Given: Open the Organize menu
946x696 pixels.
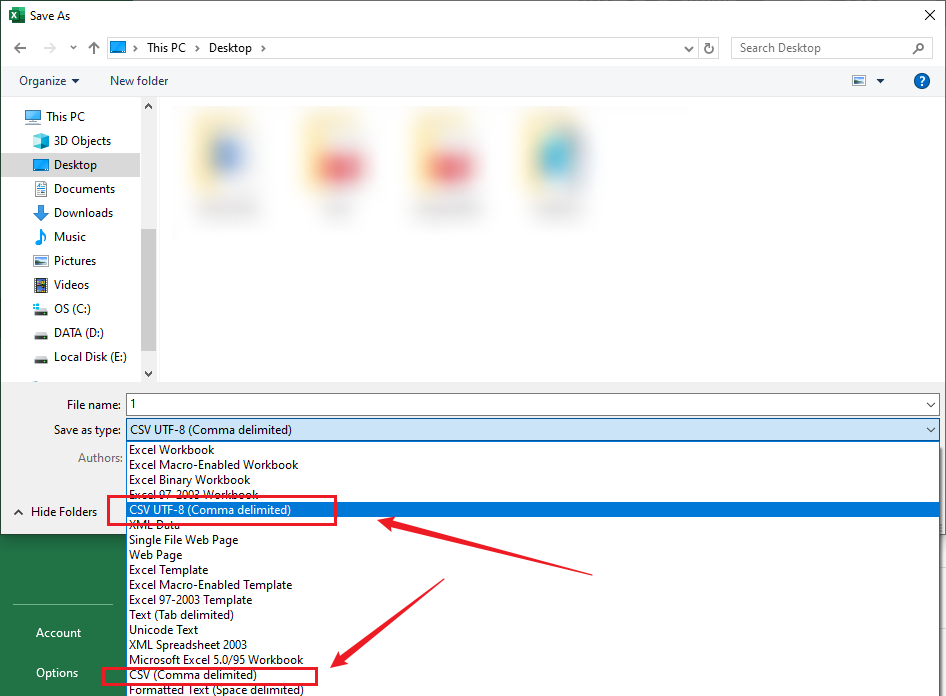Looking at the screenshot, I should (49, 81).
